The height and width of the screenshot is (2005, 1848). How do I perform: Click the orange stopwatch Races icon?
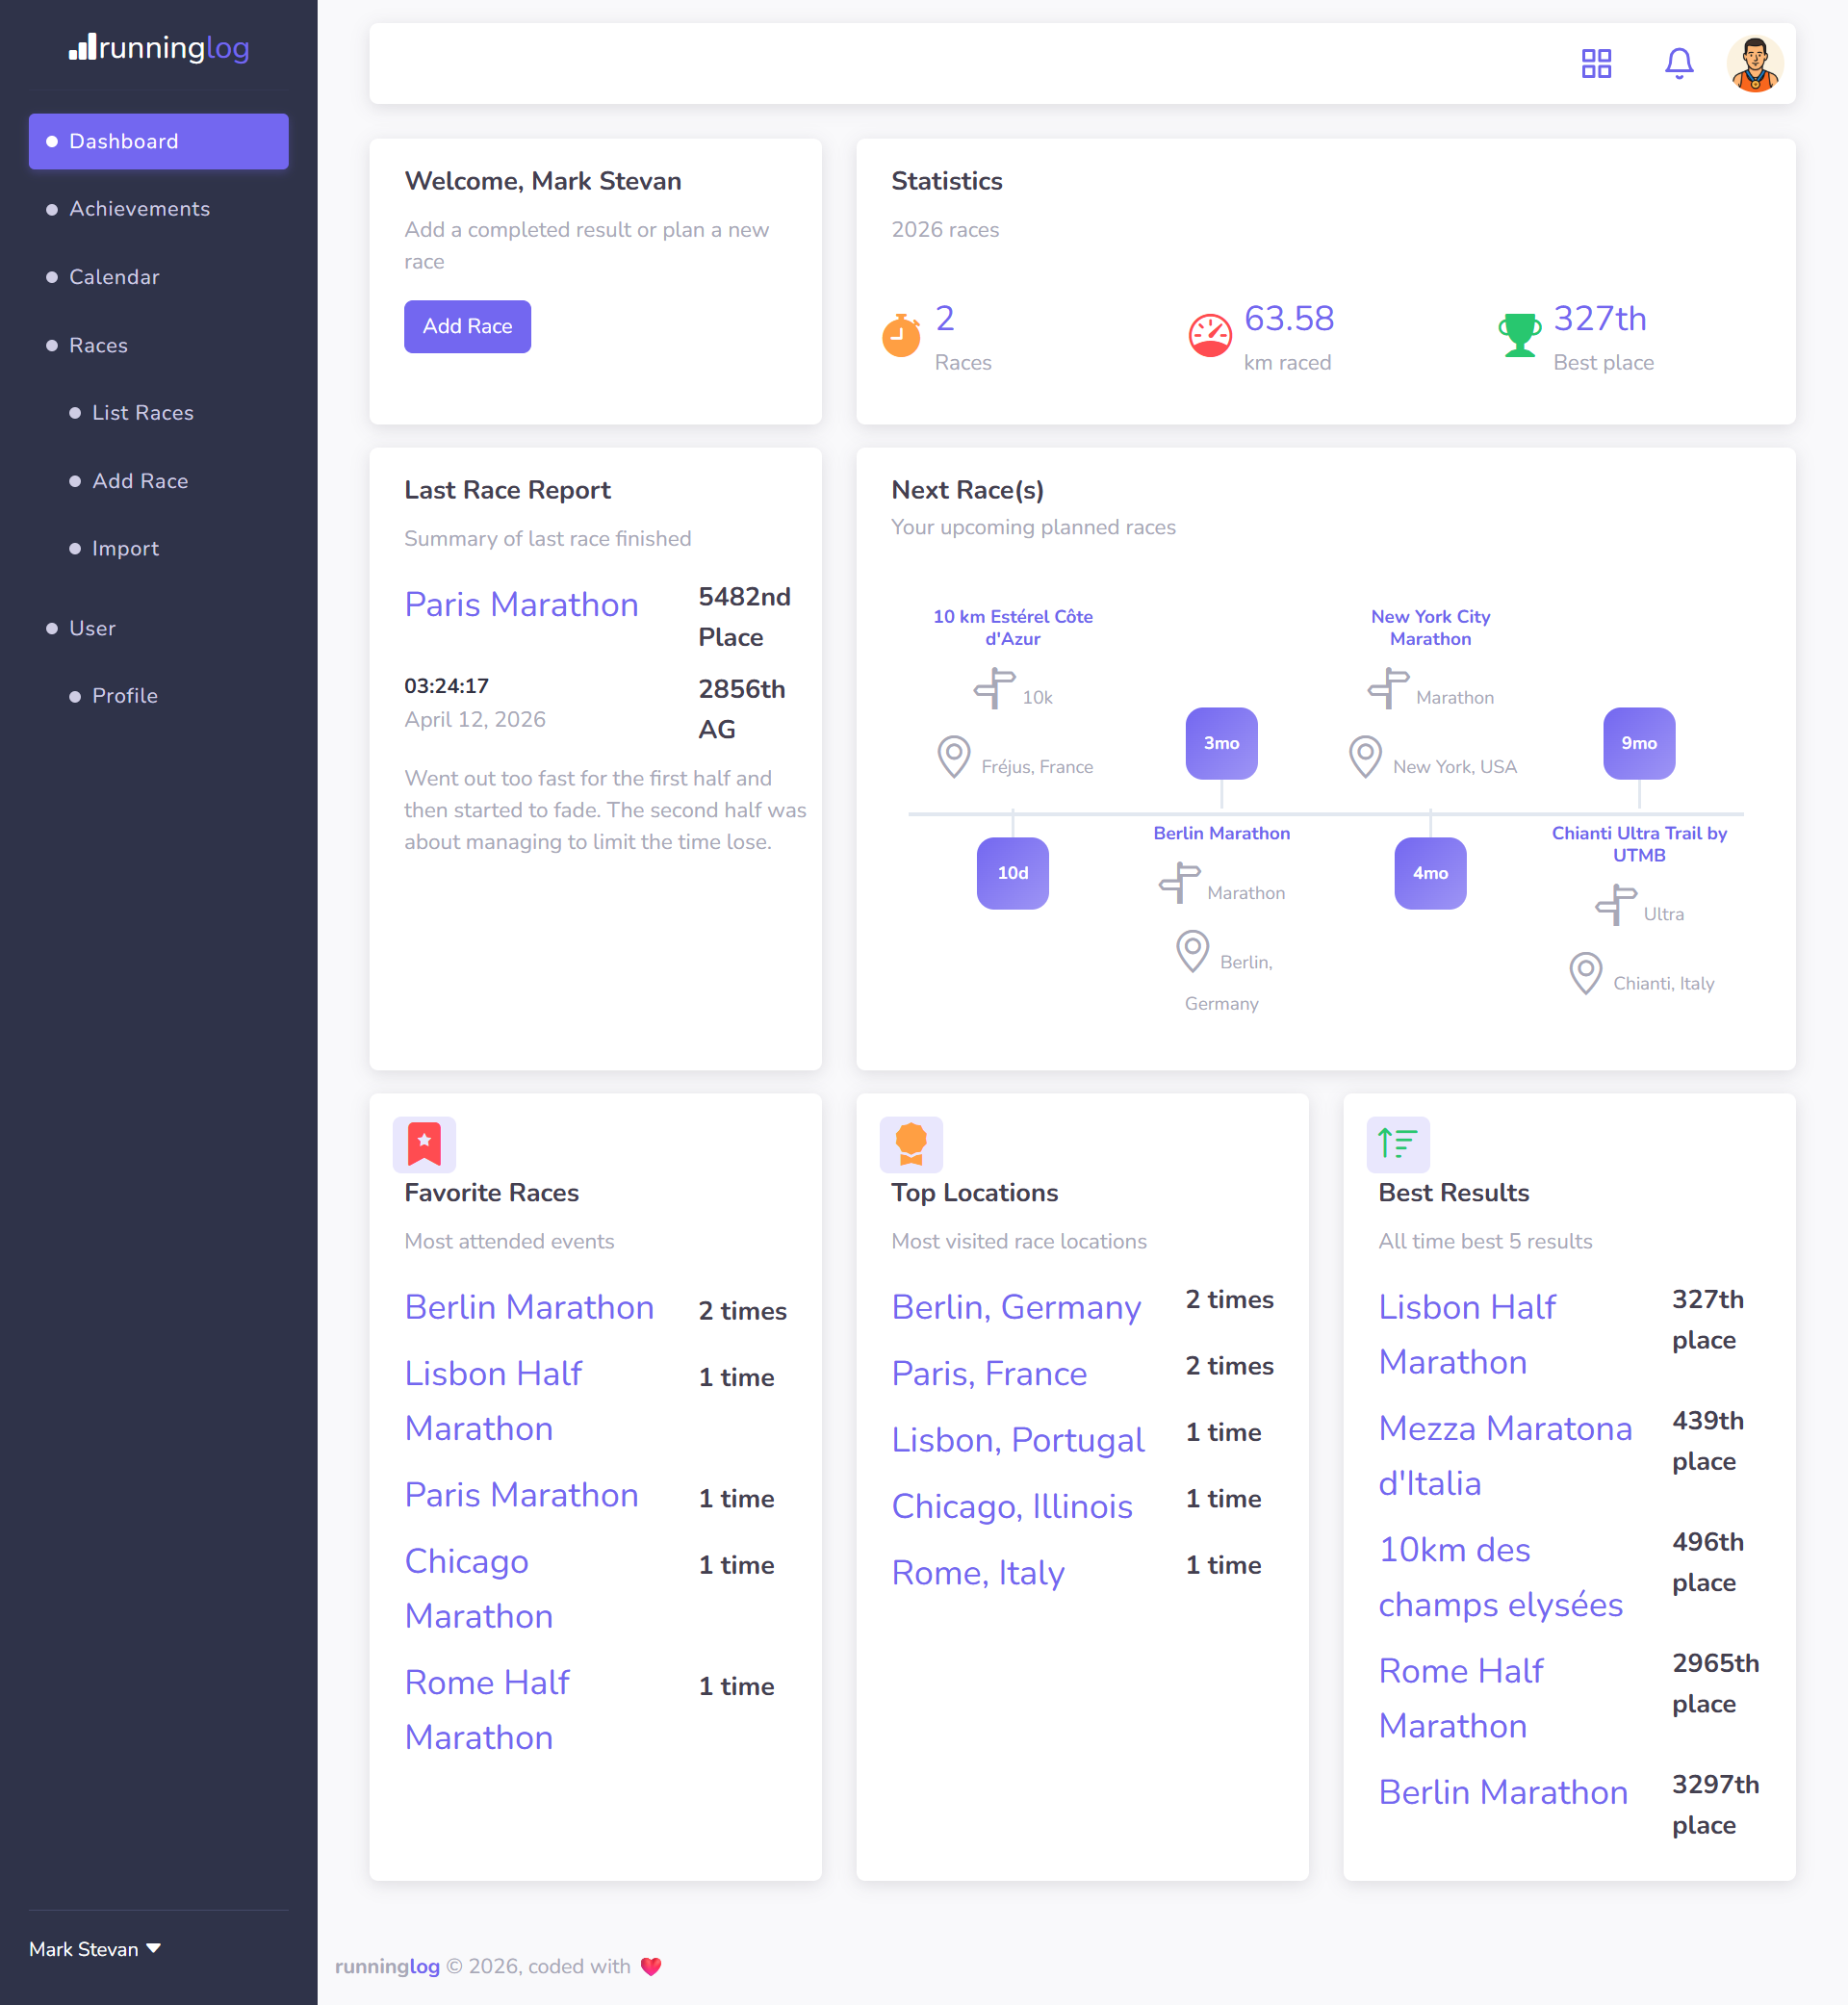[x=901, y=336]
